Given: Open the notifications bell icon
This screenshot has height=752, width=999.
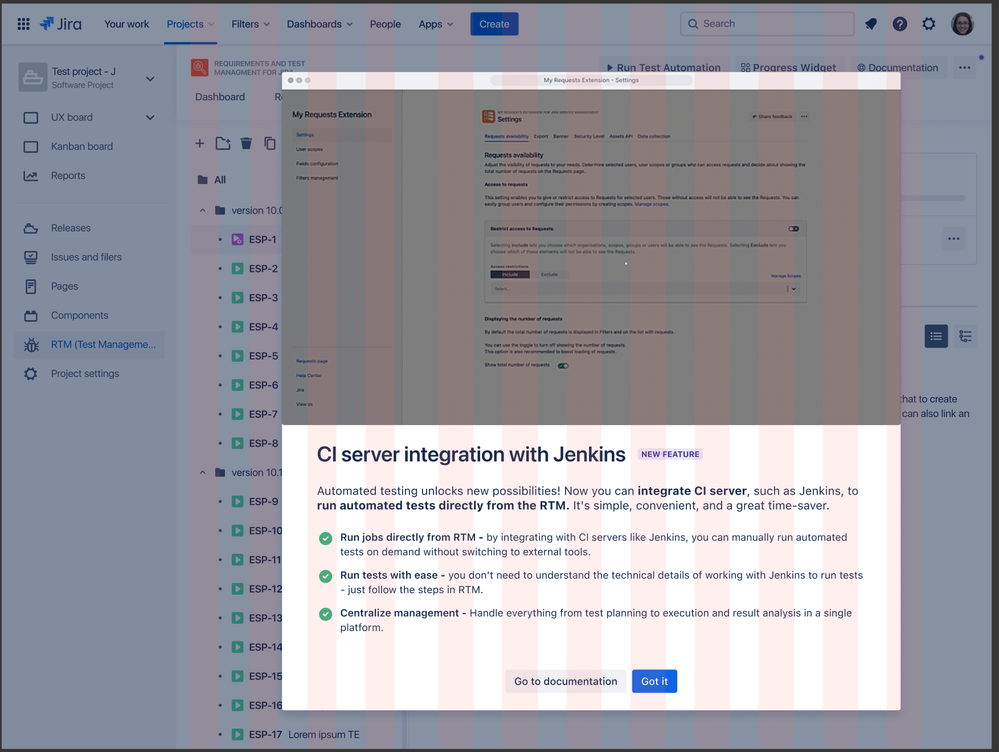Looking at the screenshot, I should (870, 24).
